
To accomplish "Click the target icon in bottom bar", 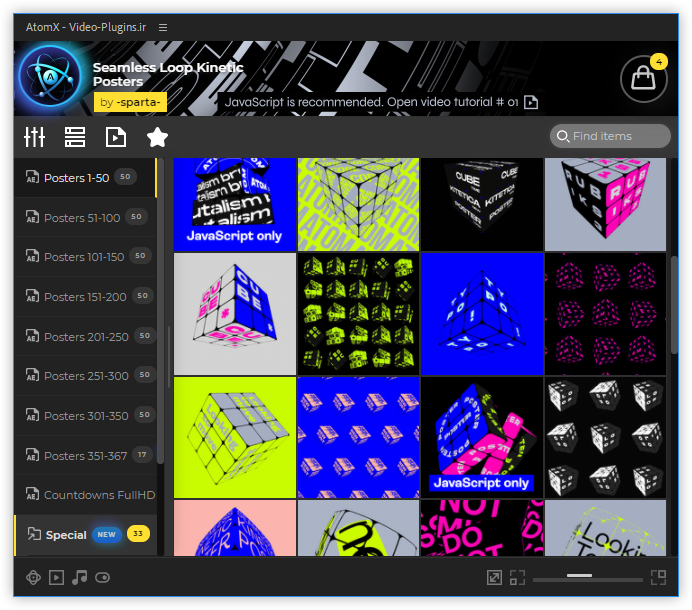I will click(34, 577).
